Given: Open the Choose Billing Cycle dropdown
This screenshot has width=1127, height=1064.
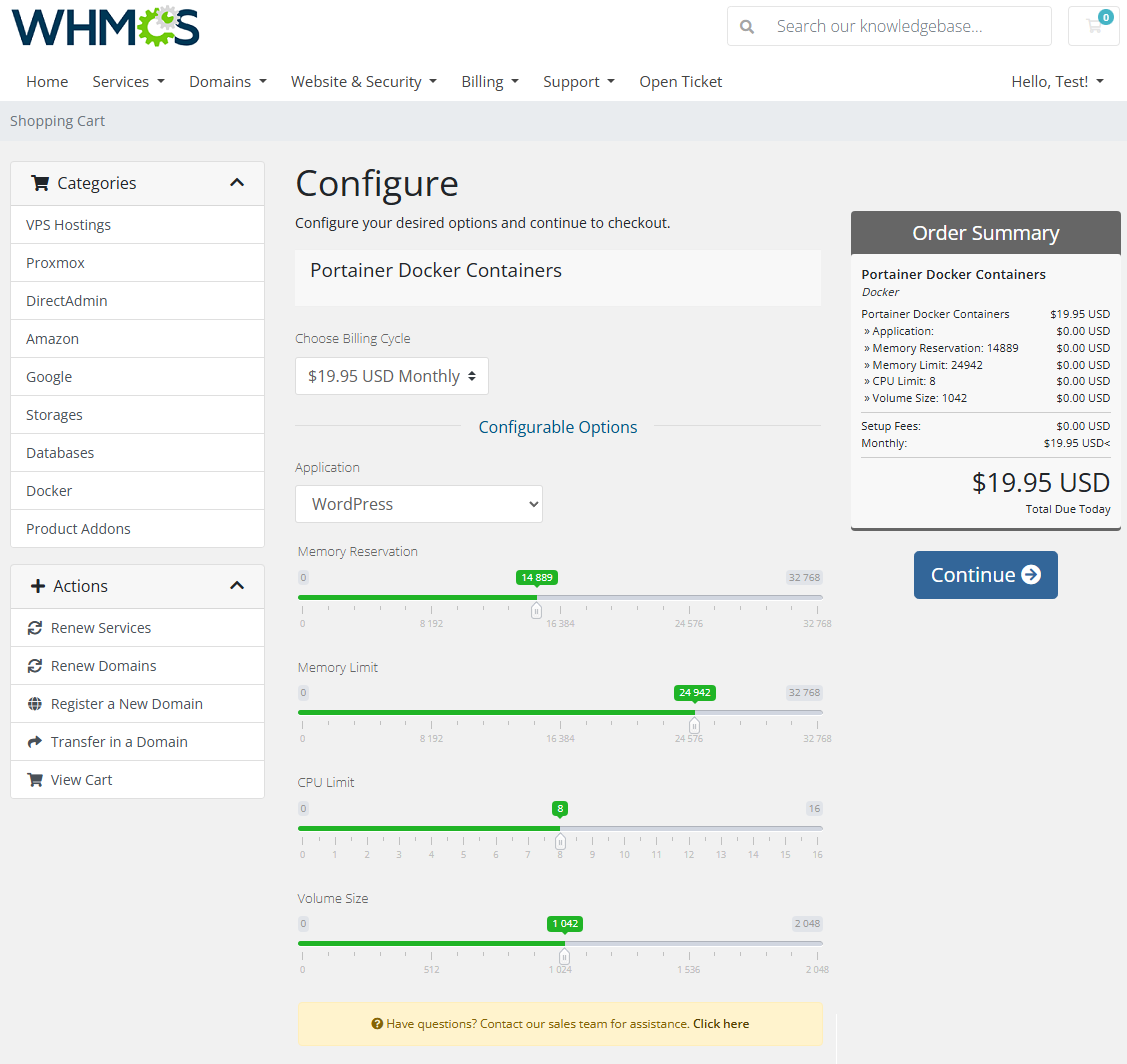Looking at the screenshot, I should click(x=391, y=375).
